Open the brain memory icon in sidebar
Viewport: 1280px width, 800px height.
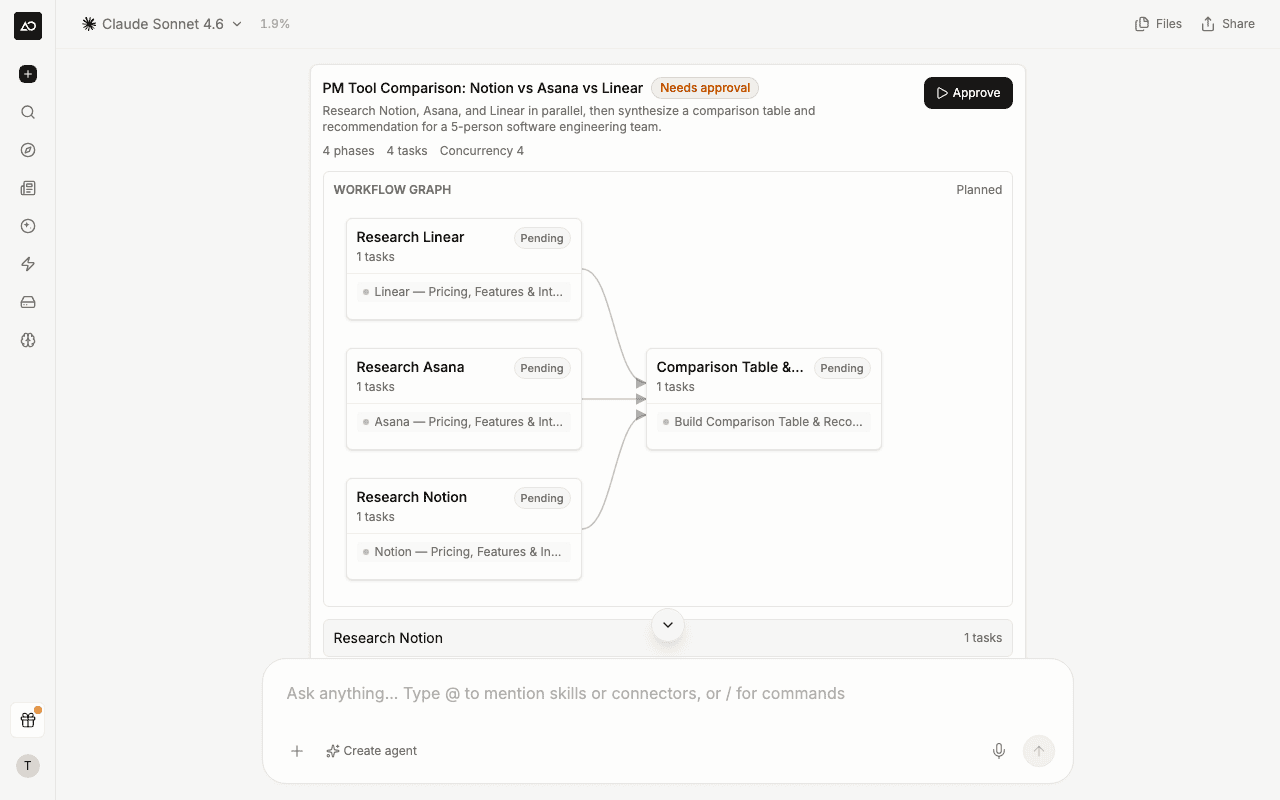click(x=28, y=340)
